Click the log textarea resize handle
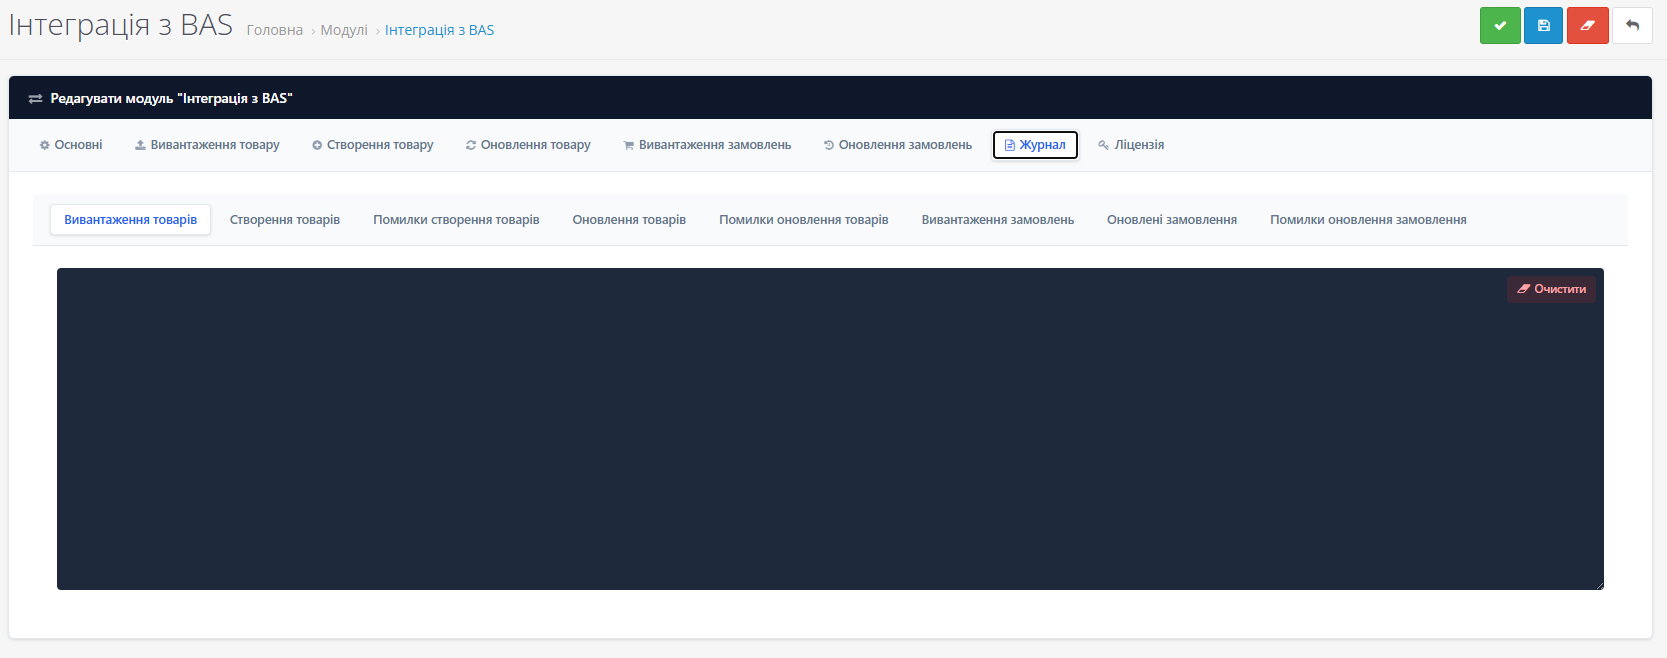The height and width of the screenshot is (658, 1667). click(1599, 585)
